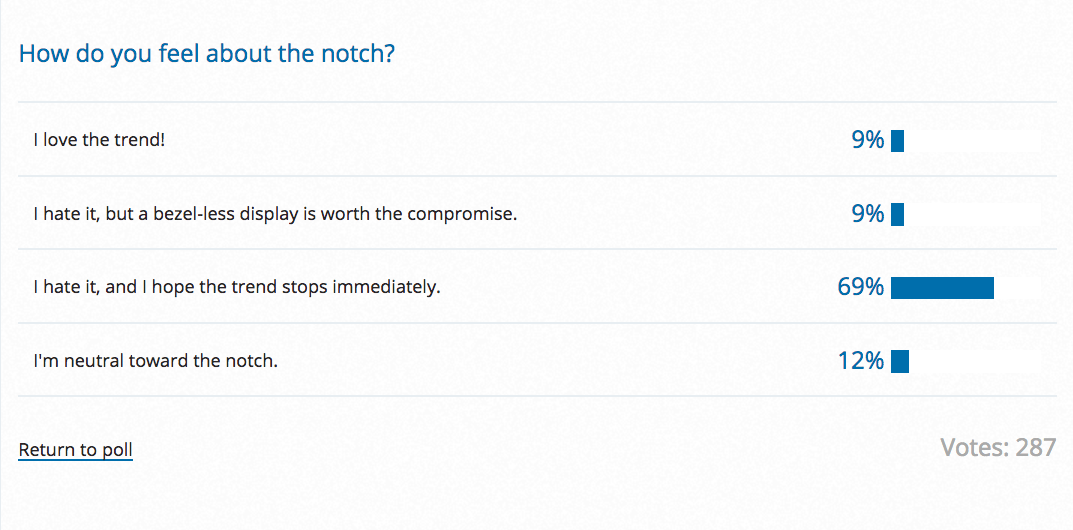Click the word "Return" in the bottom link
The height and width of the screenshot is (530, 1073).
click(47, 450)
